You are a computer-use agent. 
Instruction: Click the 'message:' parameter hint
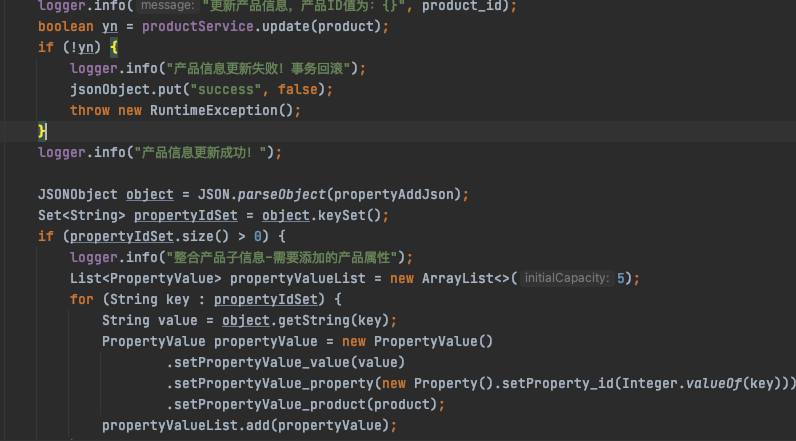167,6
